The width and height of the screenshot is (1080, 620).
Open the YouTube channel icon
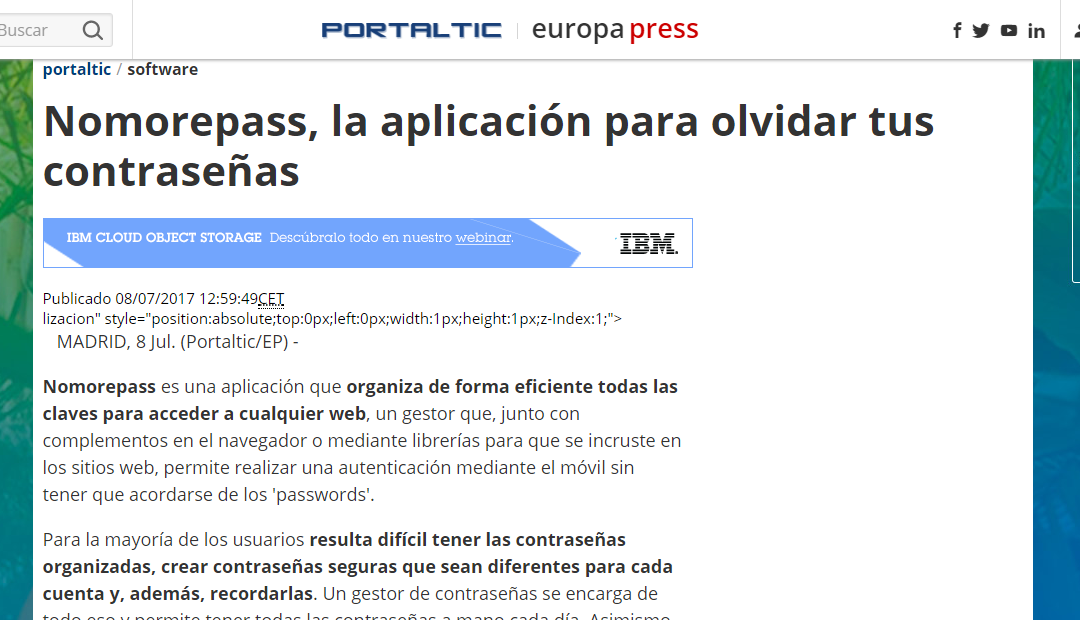coord(1009,30)
